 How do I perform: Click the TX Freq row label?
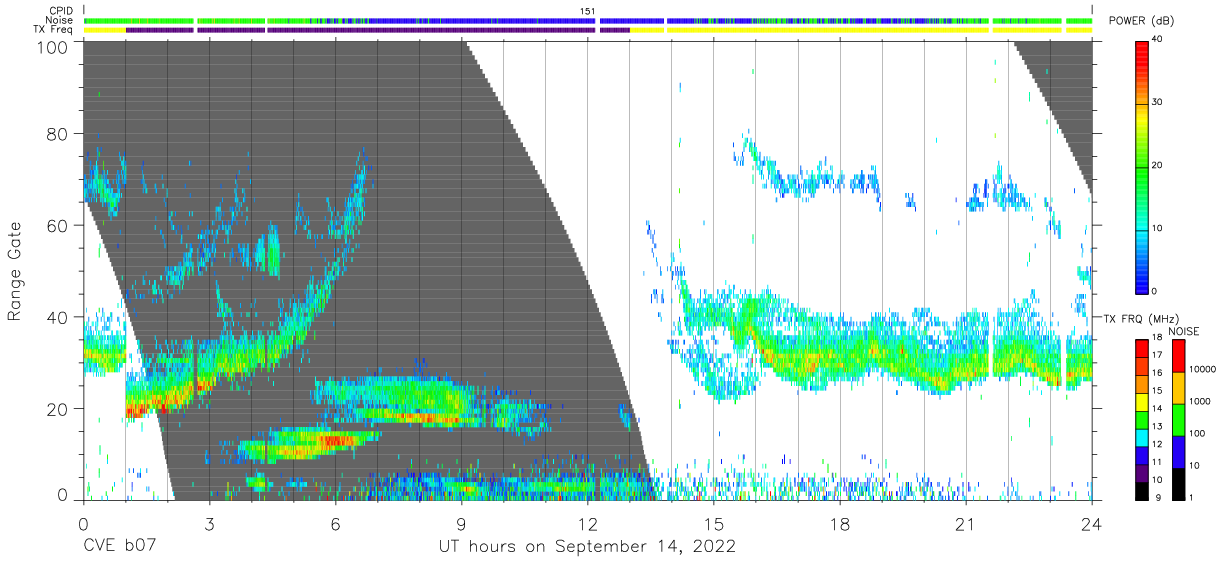54,30
